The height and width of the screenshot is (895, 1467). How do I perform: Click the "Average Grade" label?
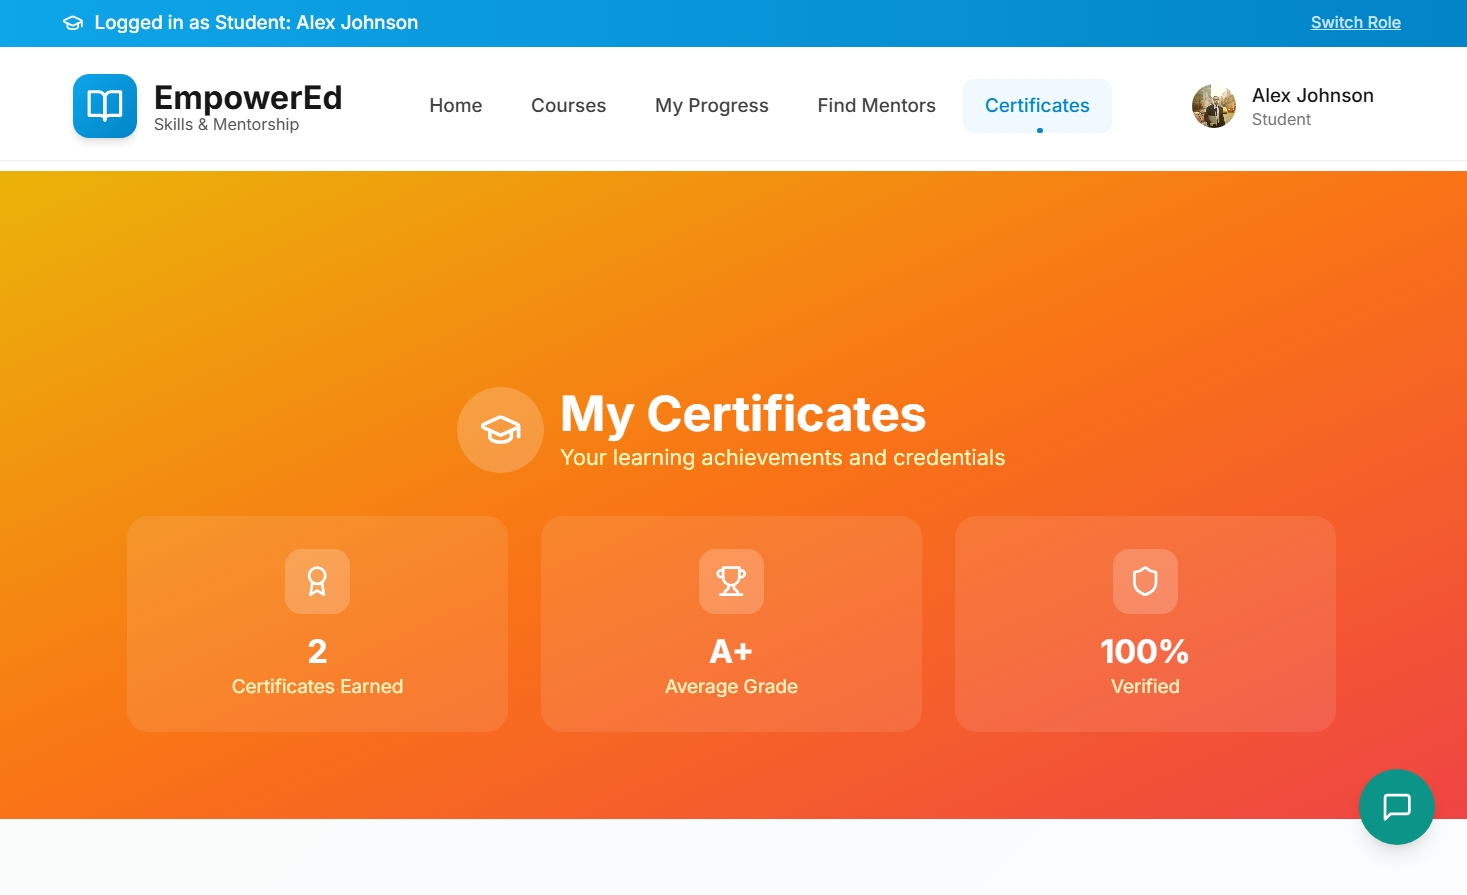pos(731,686)
